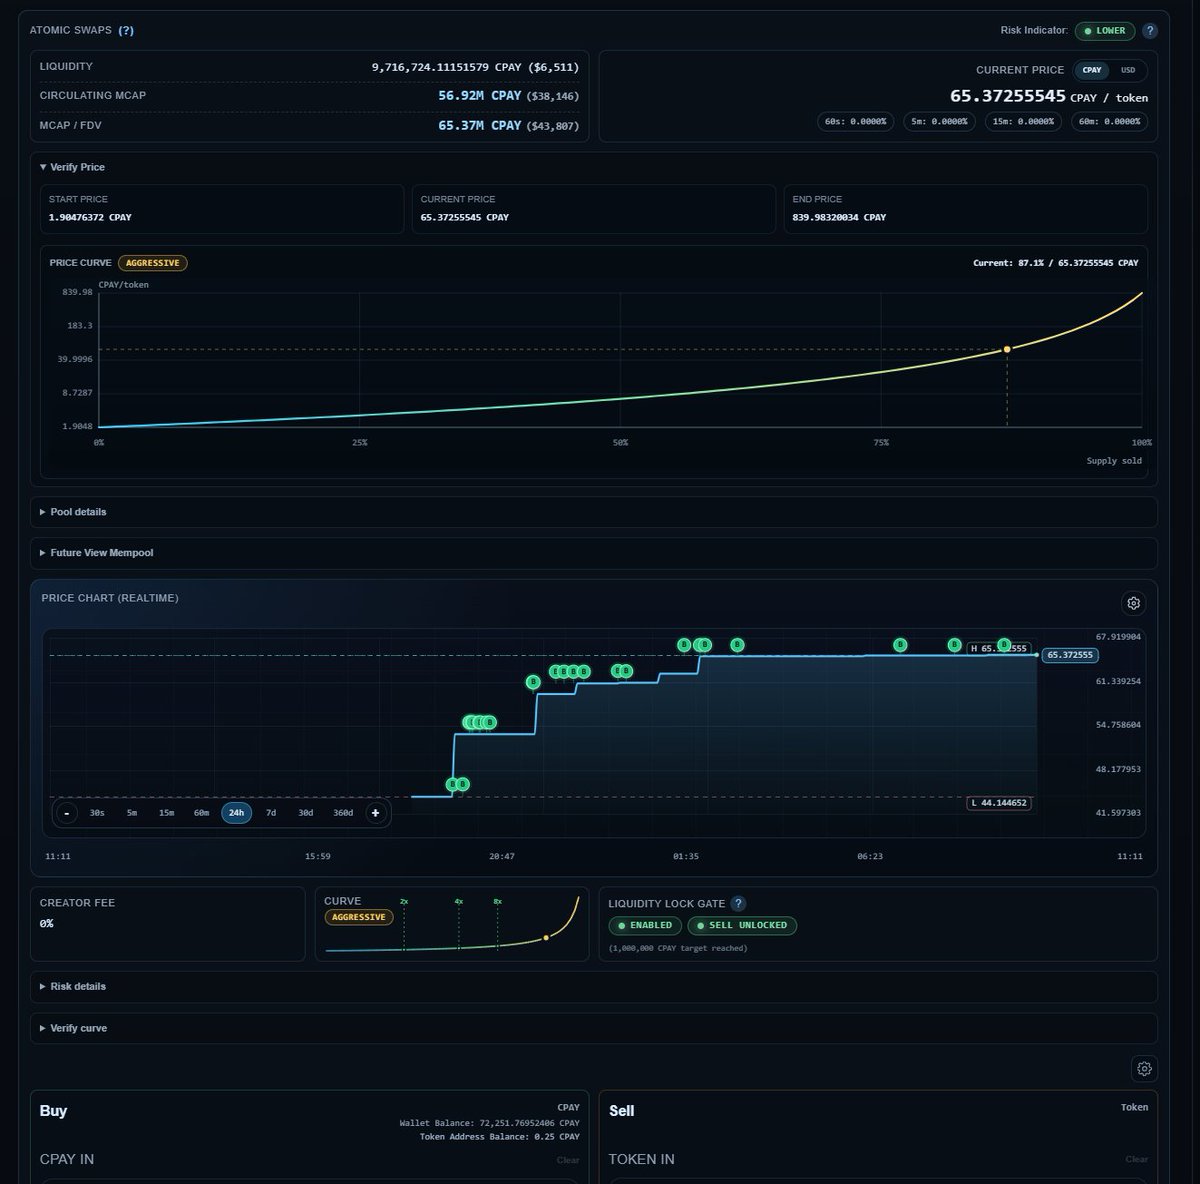This screenshot has width=1200, height=1184.
Task: Click the Creator Fee 0% value
Action: click(46, 923)
